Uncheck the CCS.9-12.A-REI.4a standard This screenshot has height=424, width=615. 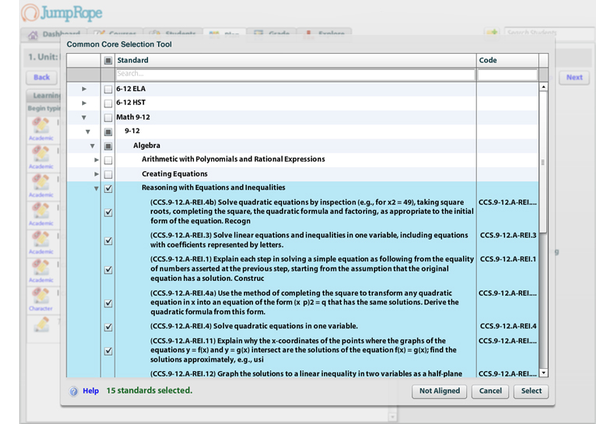tap(108, 303)
